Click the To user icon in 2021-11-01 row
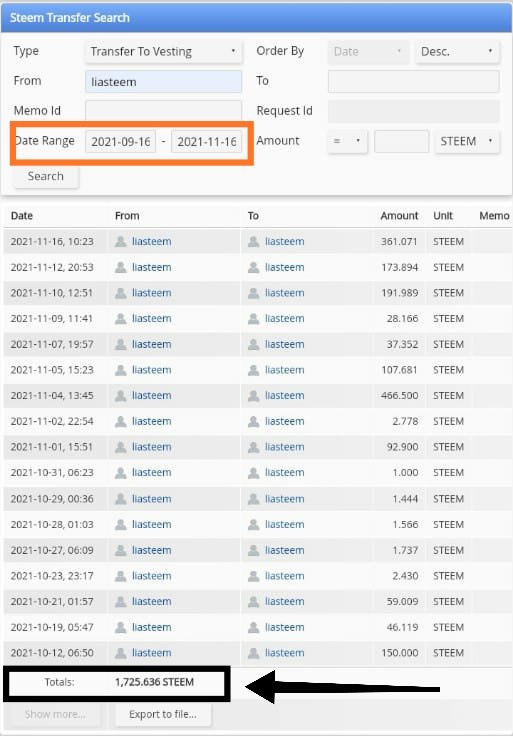This screenshot has width=513, height=736. (x=253, y=447)
